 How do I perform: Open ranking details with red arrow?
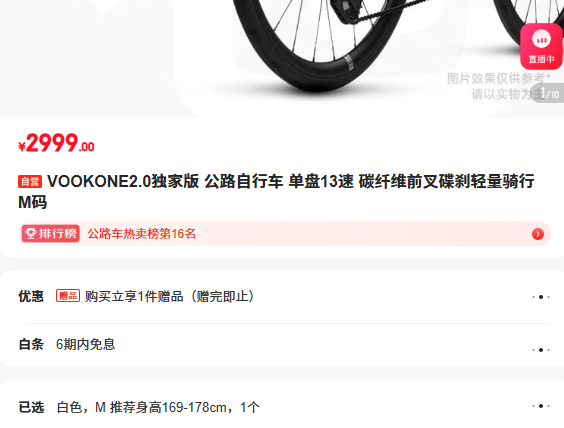click(x=537, y=234)
